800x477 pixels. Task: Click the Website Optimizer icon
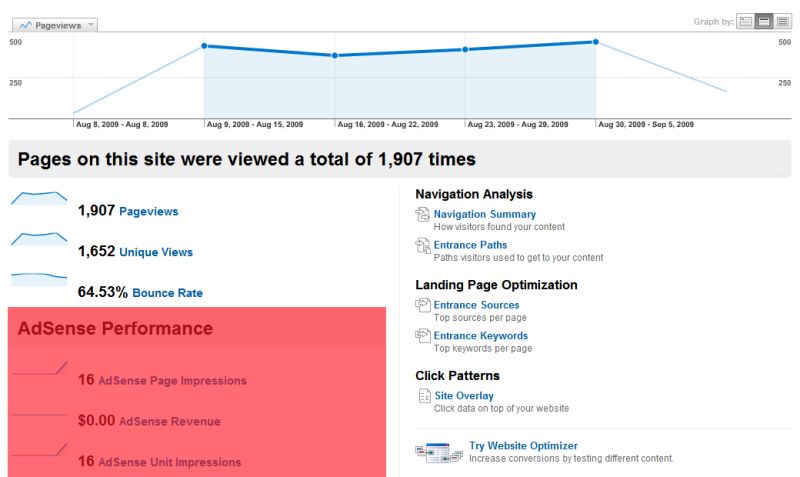(x=438, y=451)
